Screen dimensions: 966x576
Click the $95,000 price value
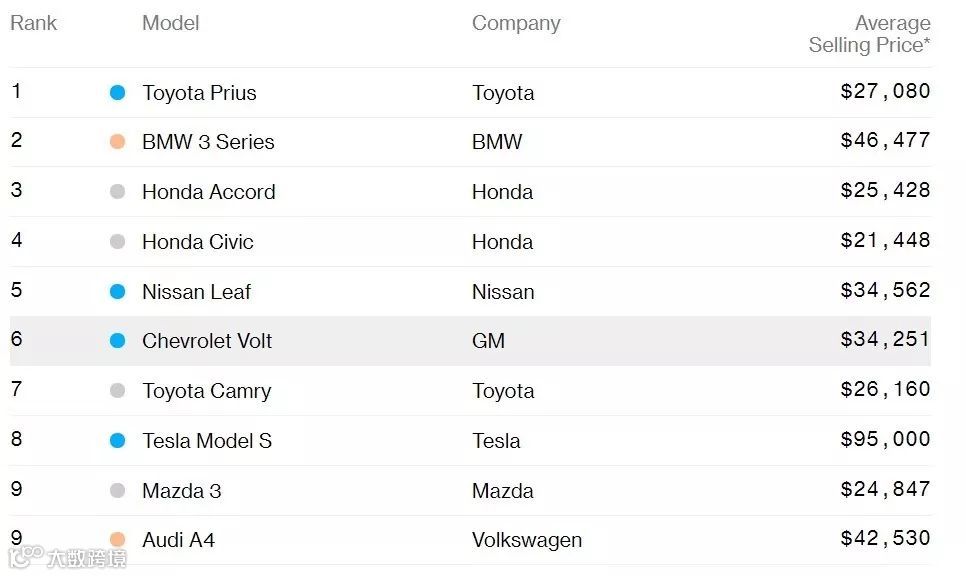tap(885, 440)
